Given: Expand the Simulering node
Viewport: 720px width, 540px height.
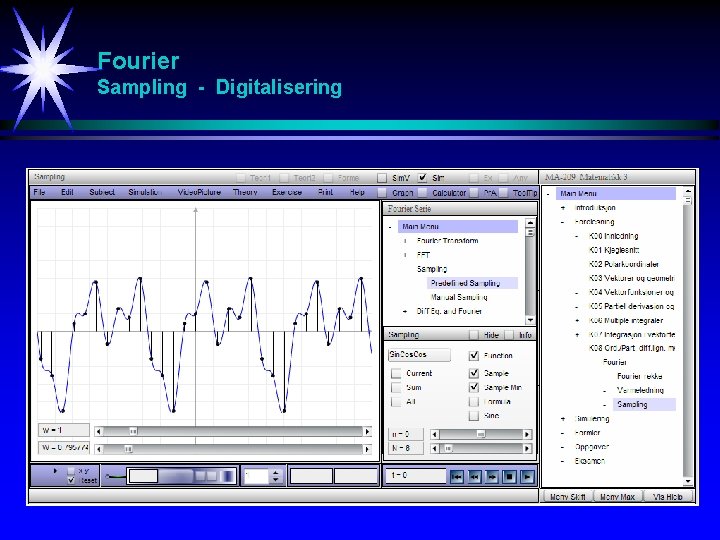Looking at the screenshot, I should pyautogui.click(x=563, y=419).
